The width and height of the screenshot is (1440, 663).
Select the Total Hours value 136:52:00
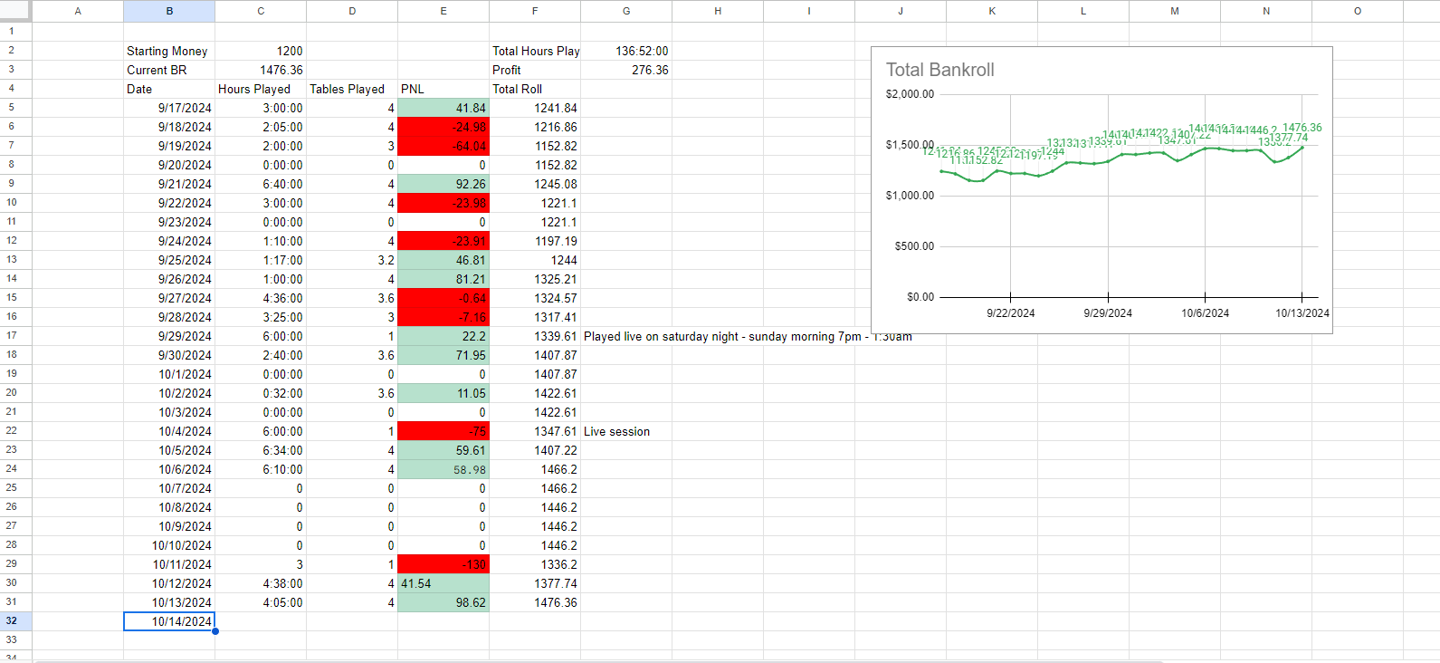[x=626, y=51]
